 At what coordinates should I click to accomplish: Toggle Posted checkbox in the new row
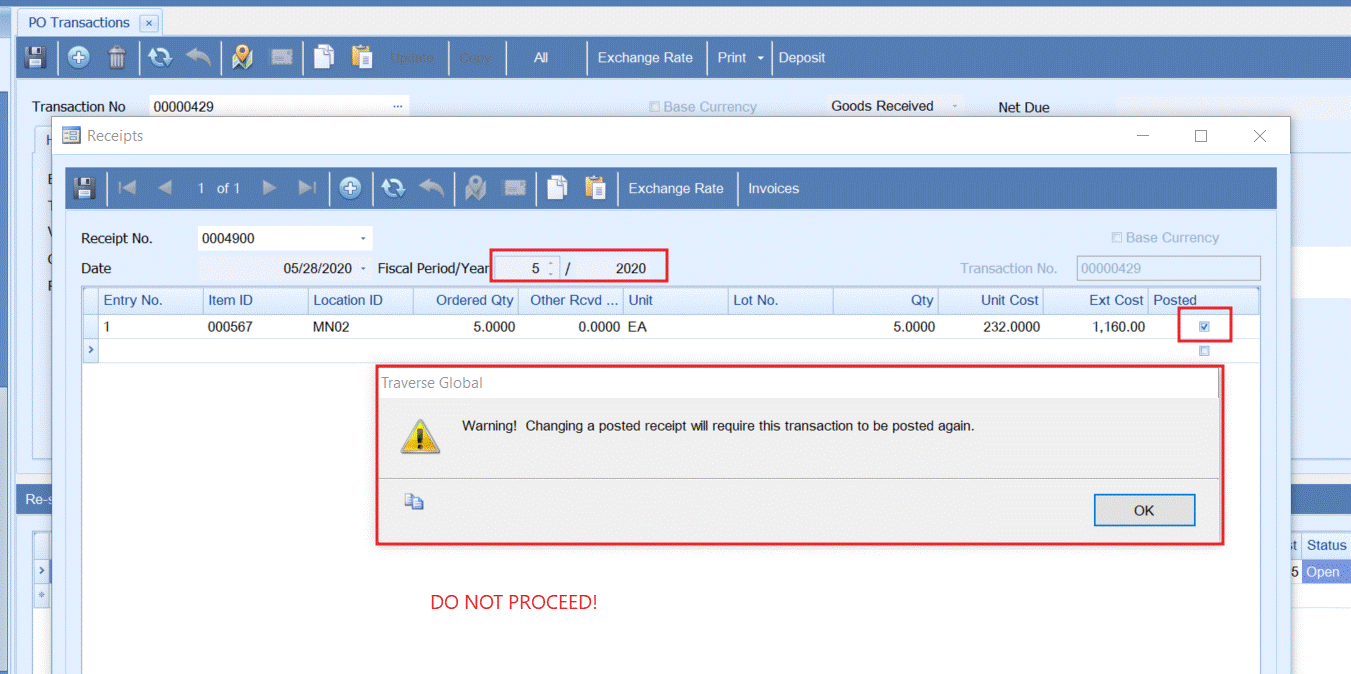pyautogui.click(x=1204, y=351)
